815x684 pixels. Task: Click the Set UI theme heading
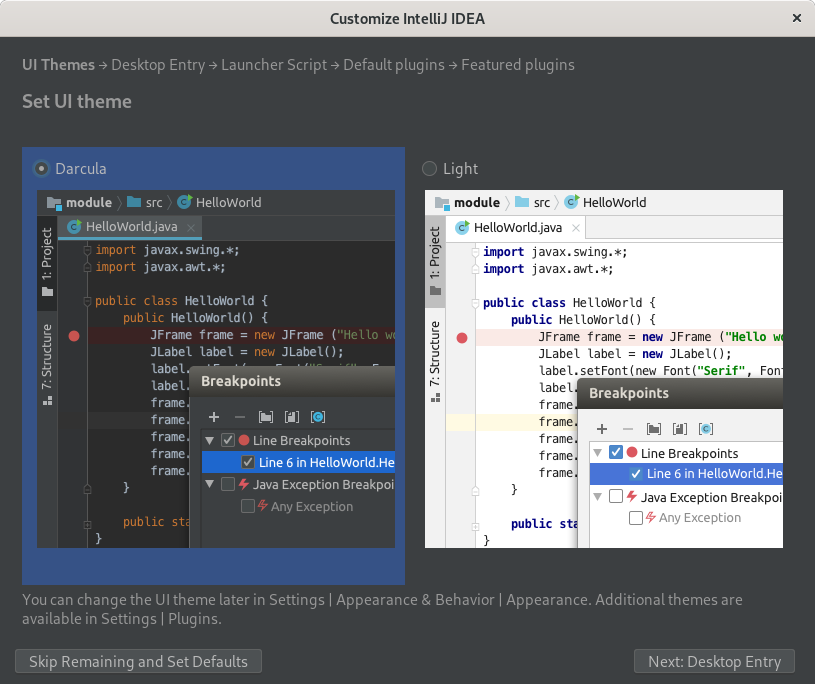[77, 101]
